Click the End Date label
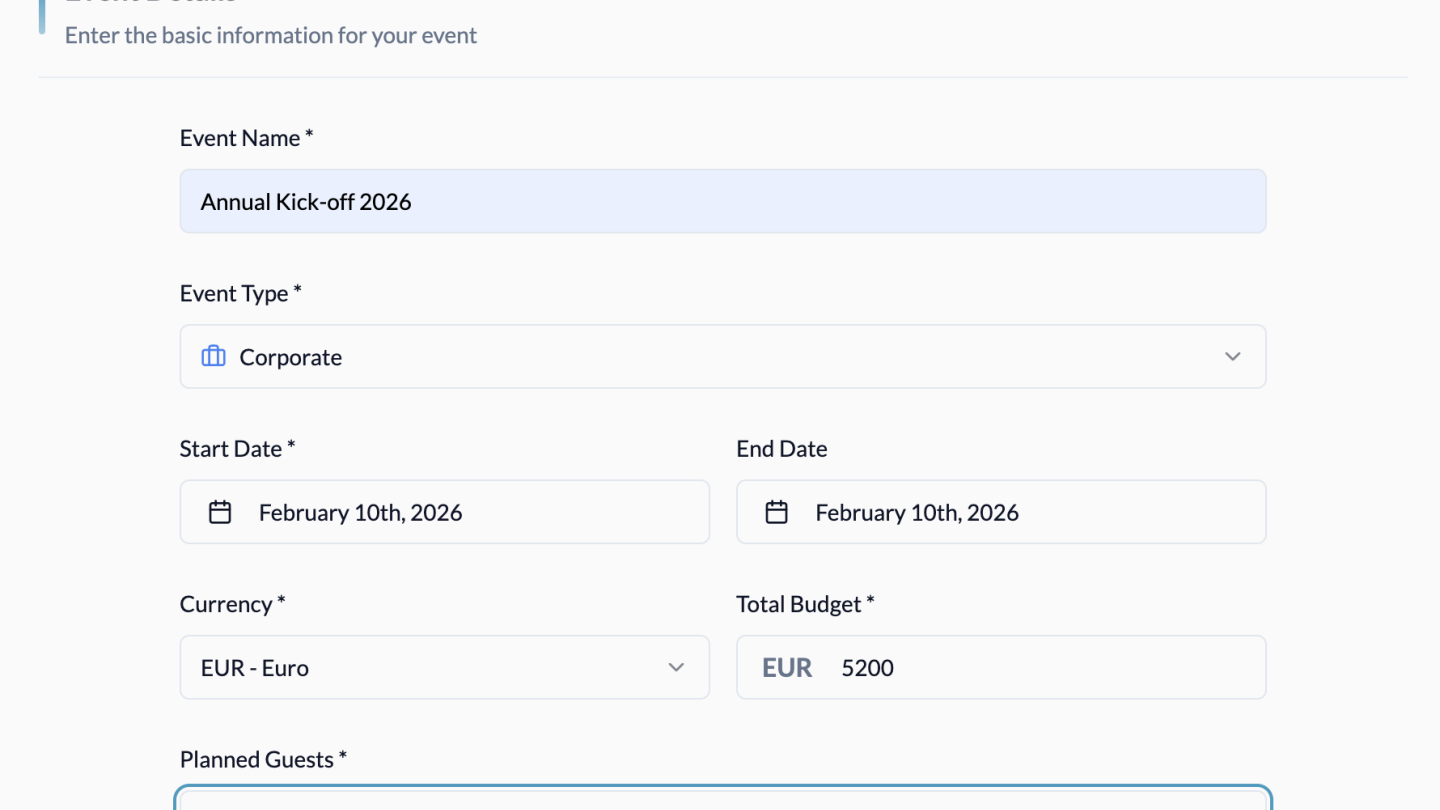This screenshot has height=810, width=1440. (781, 449)
